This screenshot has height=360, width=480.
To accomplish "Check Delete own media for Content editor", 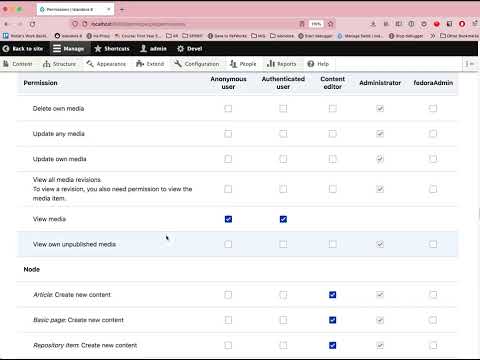I will (x=333, y=108).
